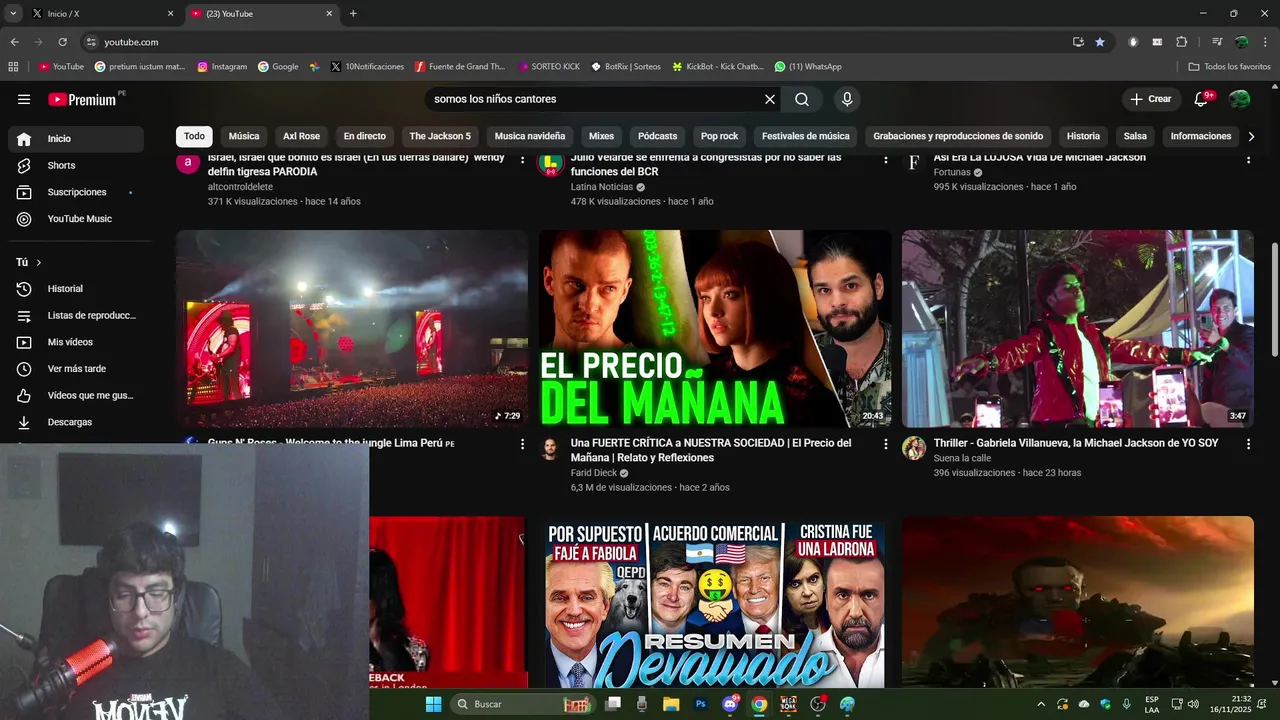Open Latina Noticias channel link
Image resolution: width=1280 pixels, height=720 pixels.
click(x=602, y=187)
